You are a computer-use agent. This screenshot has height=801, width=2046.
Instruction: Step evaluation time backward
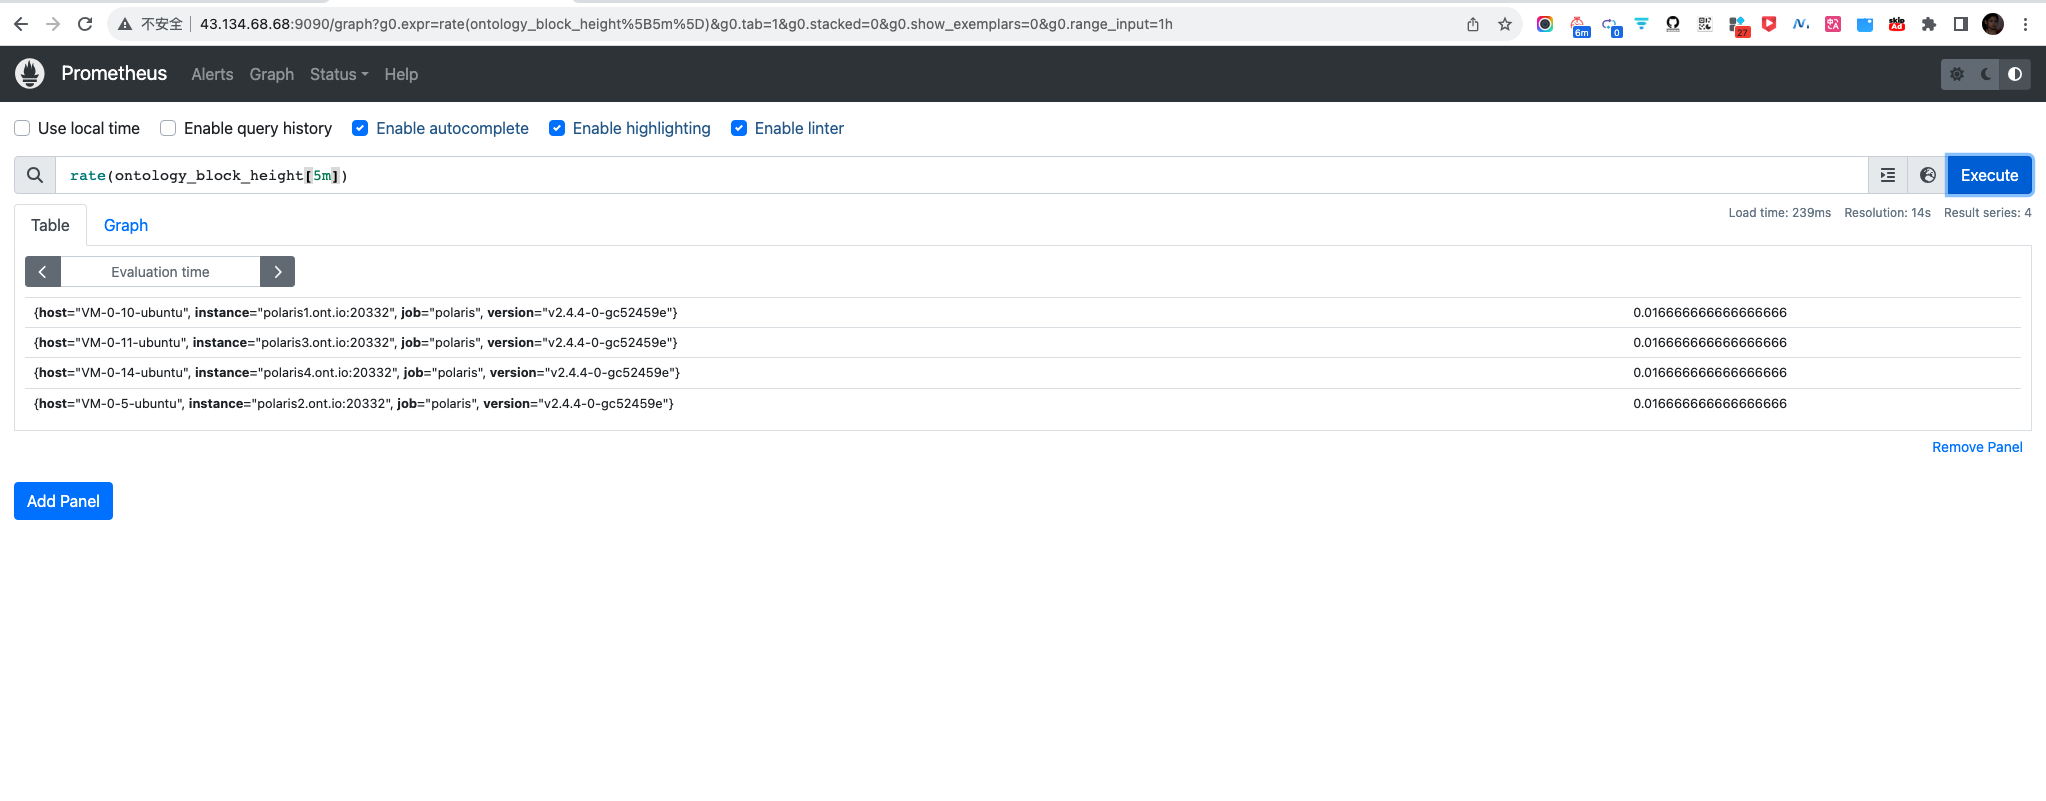(43, 272)
